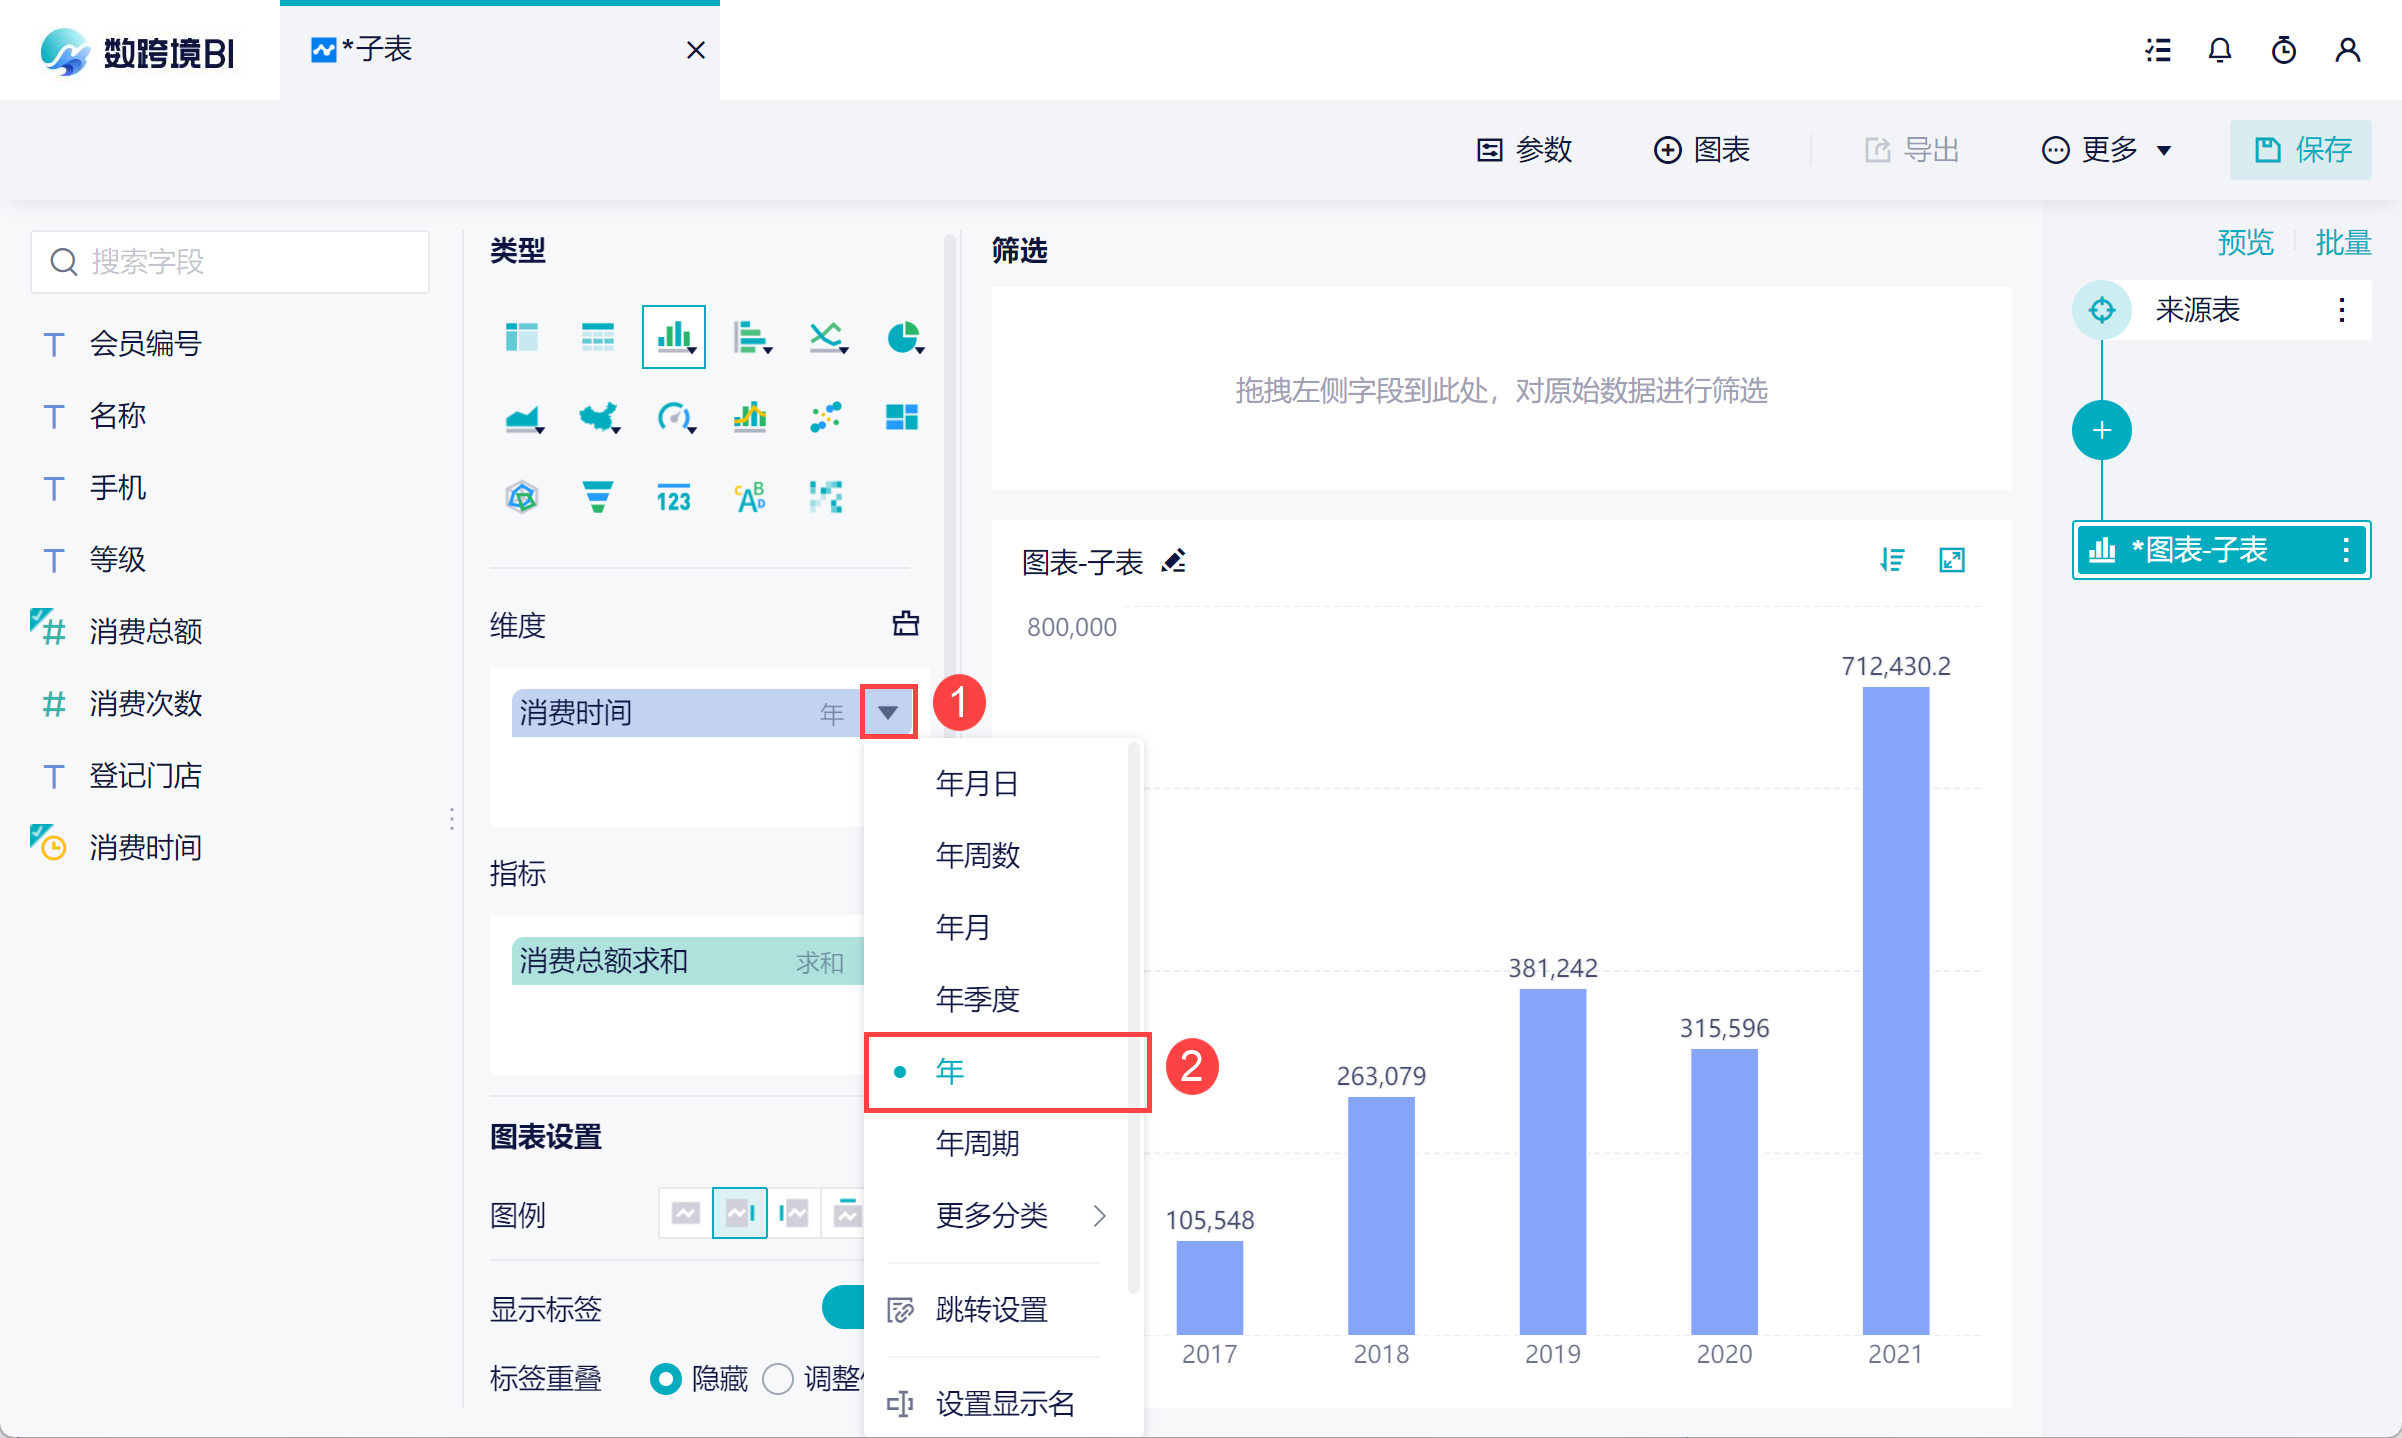
Task: Select 年月 grouping option
Action: [x=963, y=927]
